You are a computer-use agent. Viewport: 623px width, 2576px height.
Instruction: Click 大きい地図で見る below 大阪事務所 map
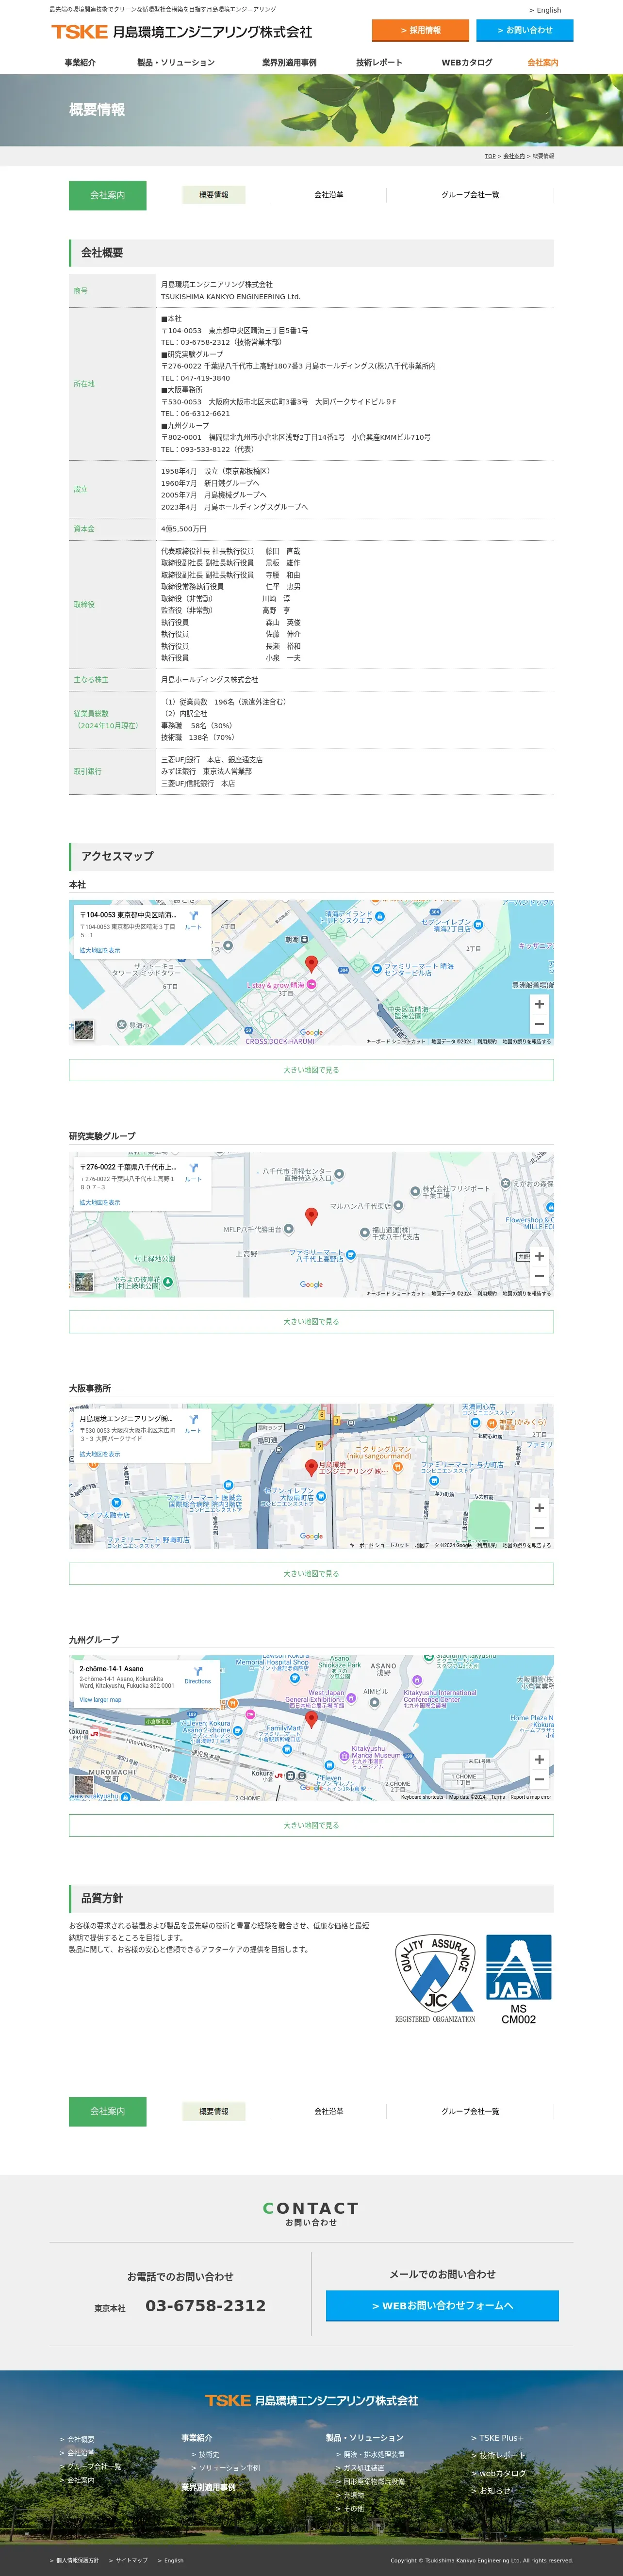coord(311,1574)
